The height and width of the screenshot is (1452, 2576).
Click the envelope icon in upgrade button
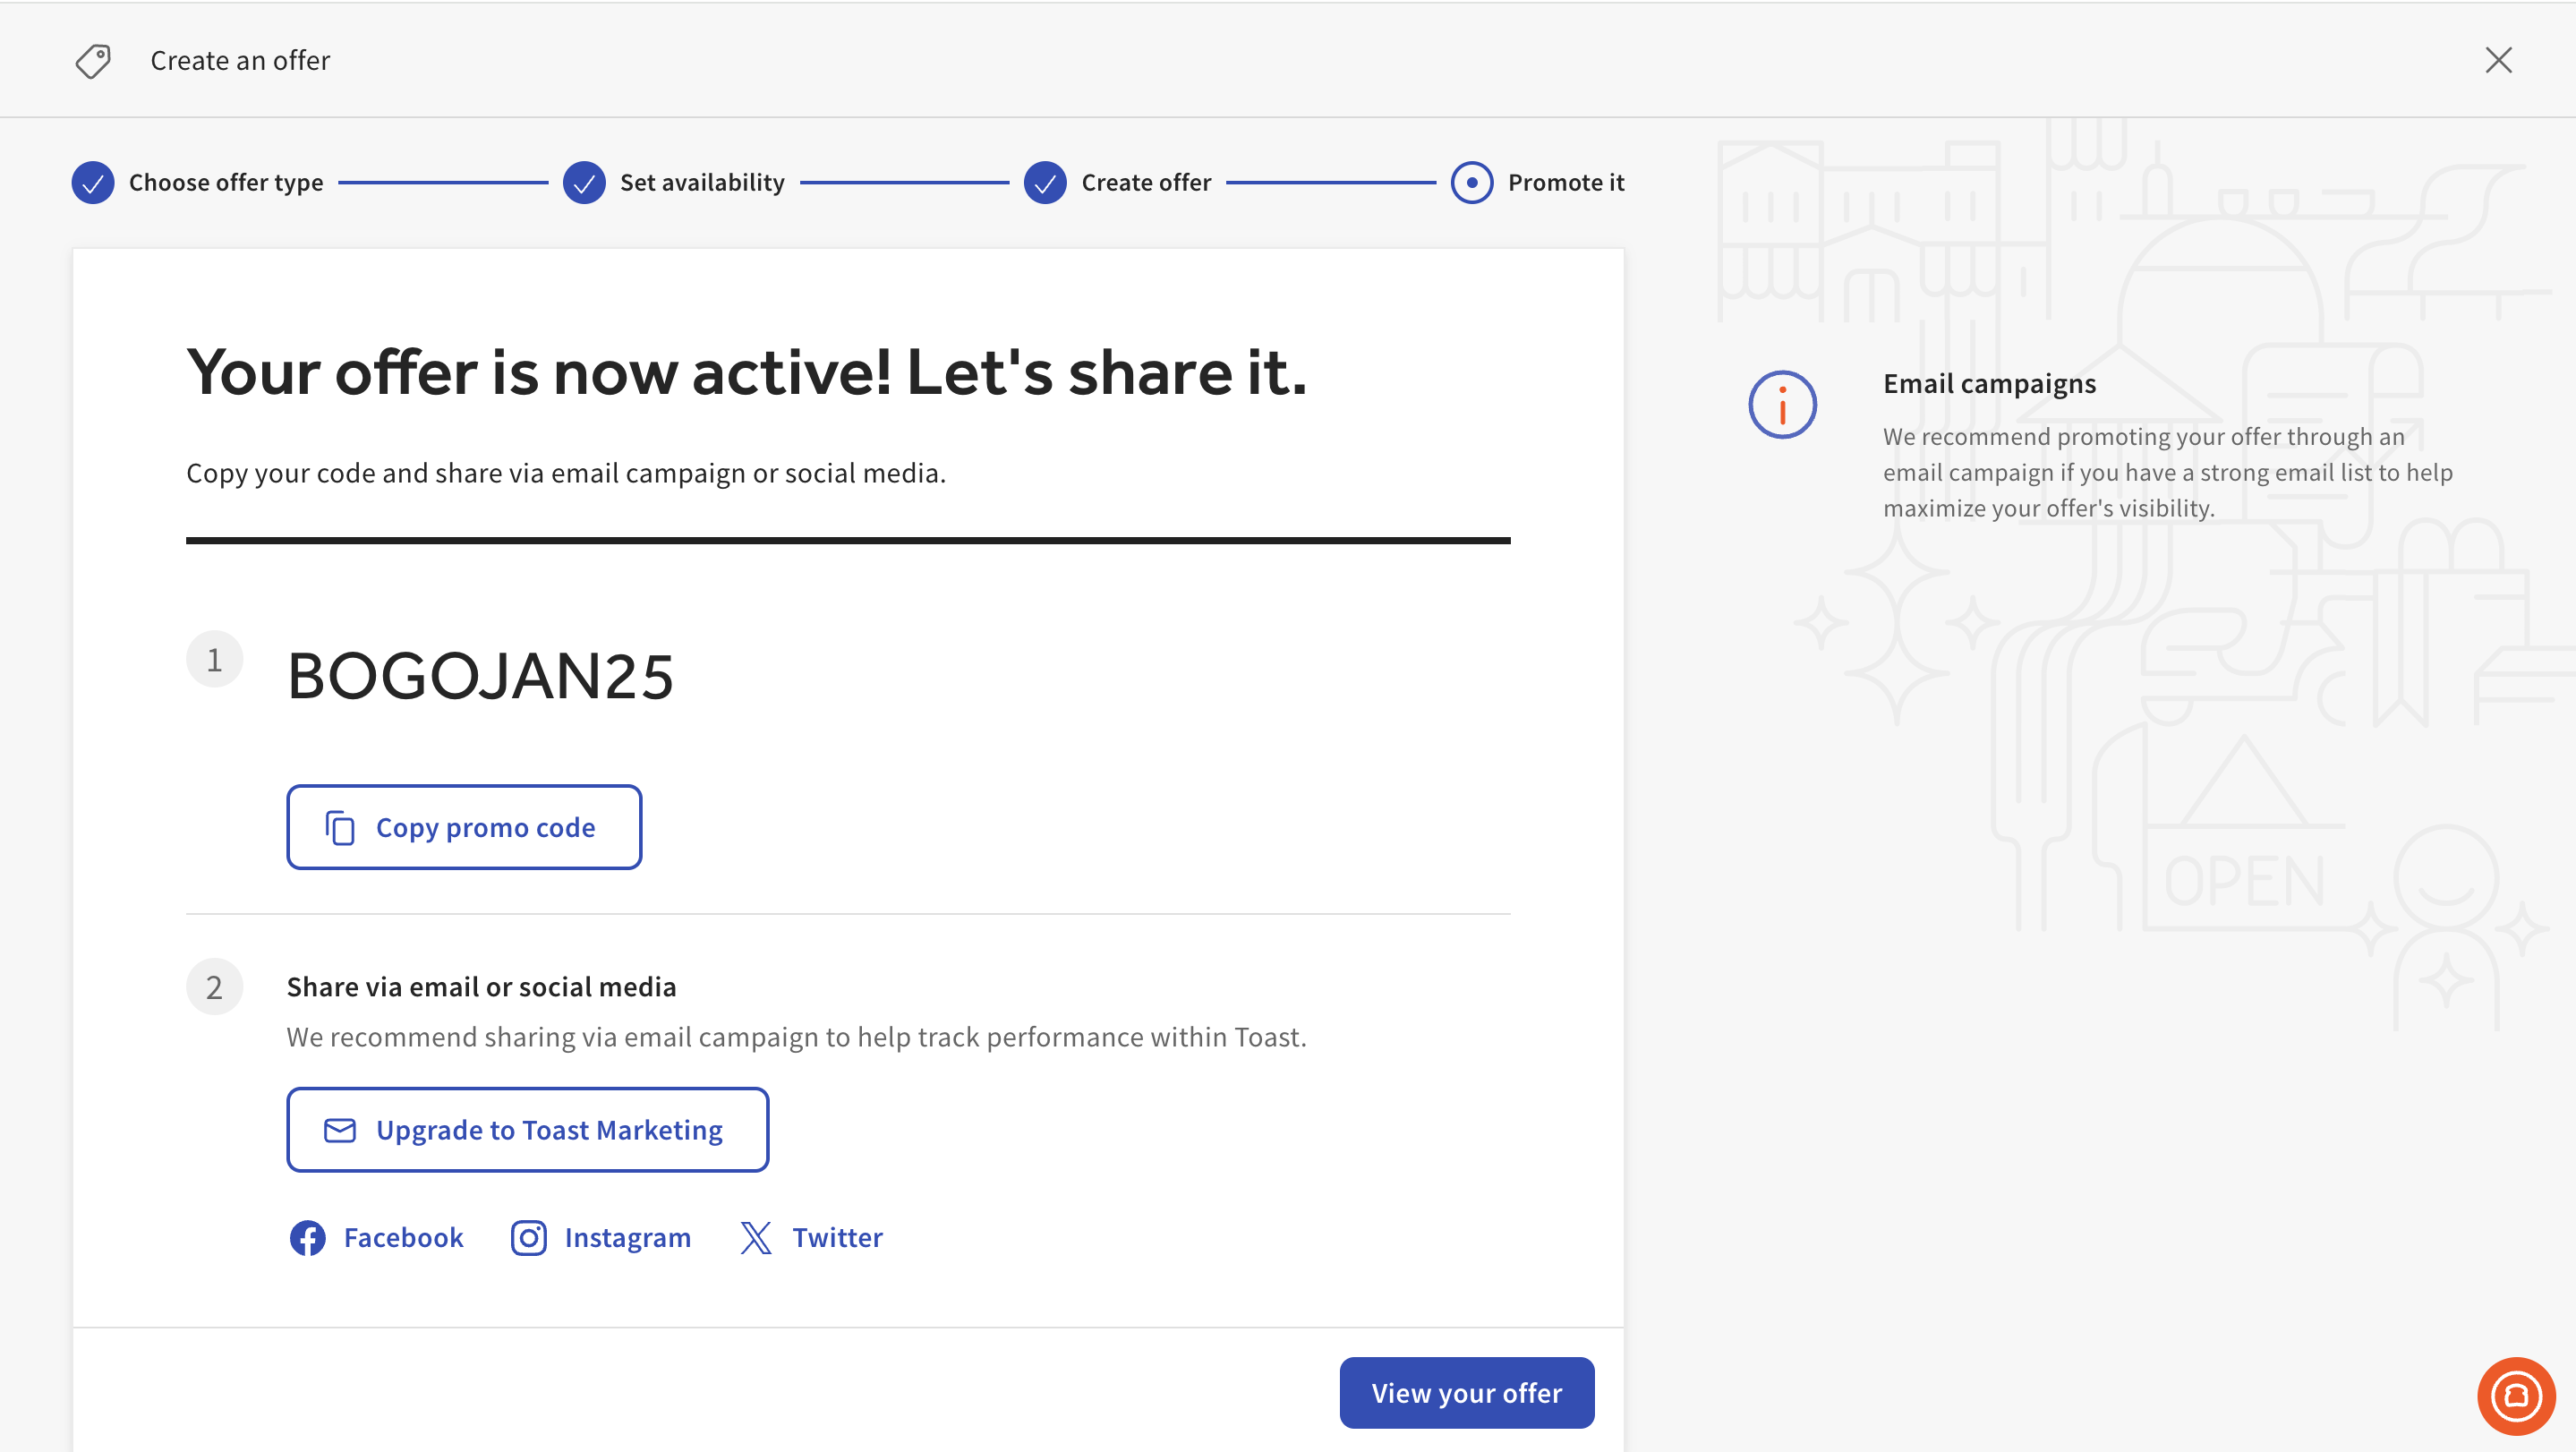(x=340, y=1130)
